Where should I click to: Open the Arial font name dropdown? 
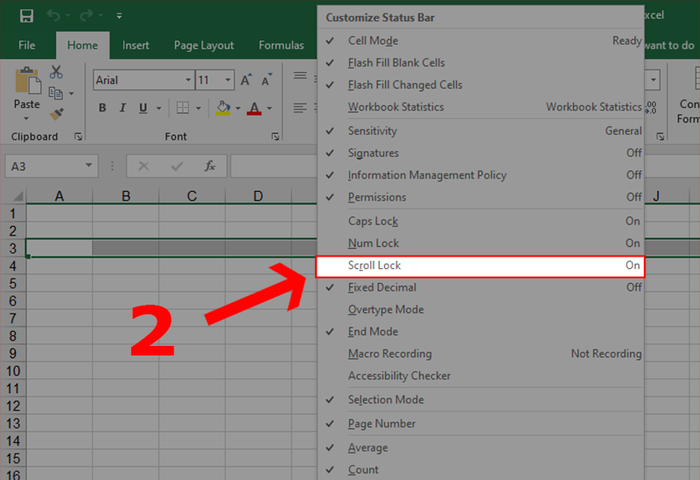[x=188, y=80]
